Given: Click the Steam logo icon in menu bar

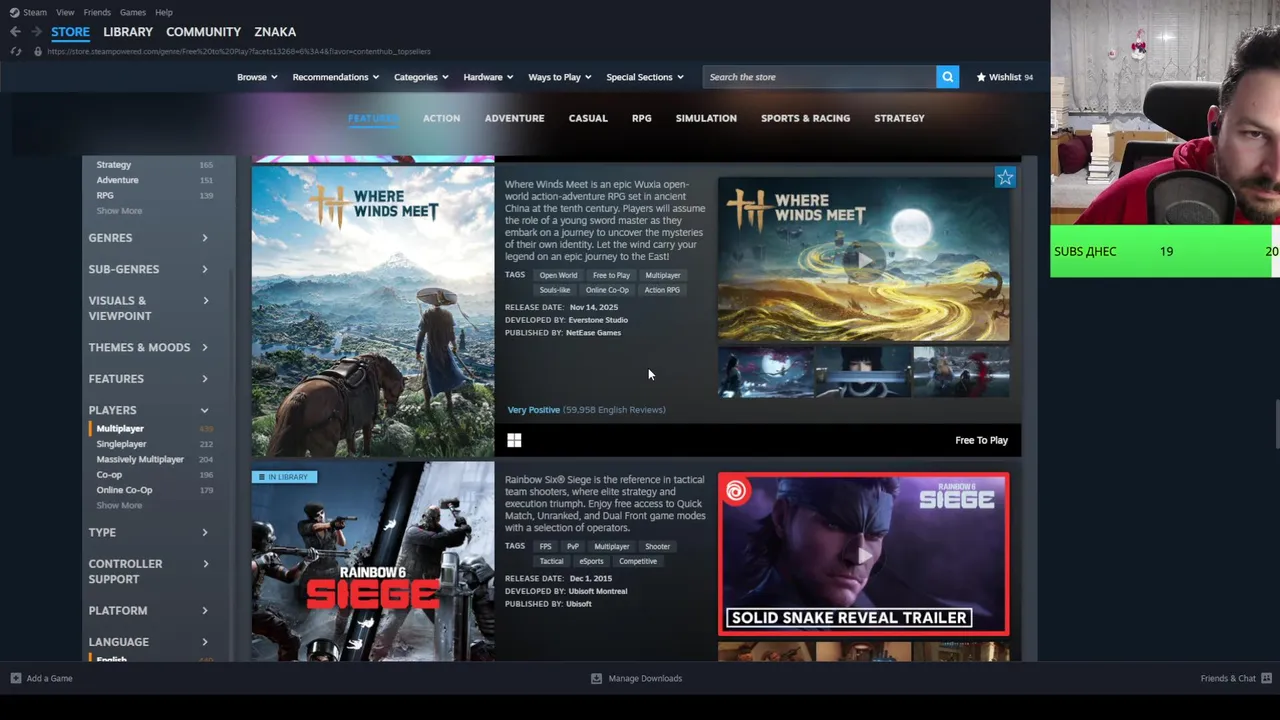Looking at the screenshot, I should click(14, 12).
